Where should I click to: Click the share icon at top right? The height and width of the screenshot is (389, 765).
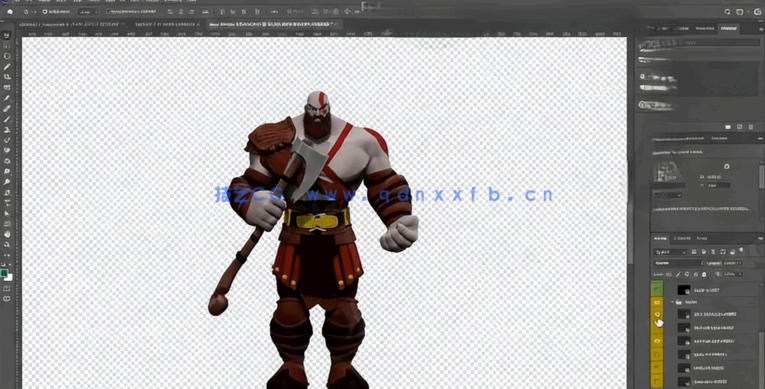tap(758, 11)
